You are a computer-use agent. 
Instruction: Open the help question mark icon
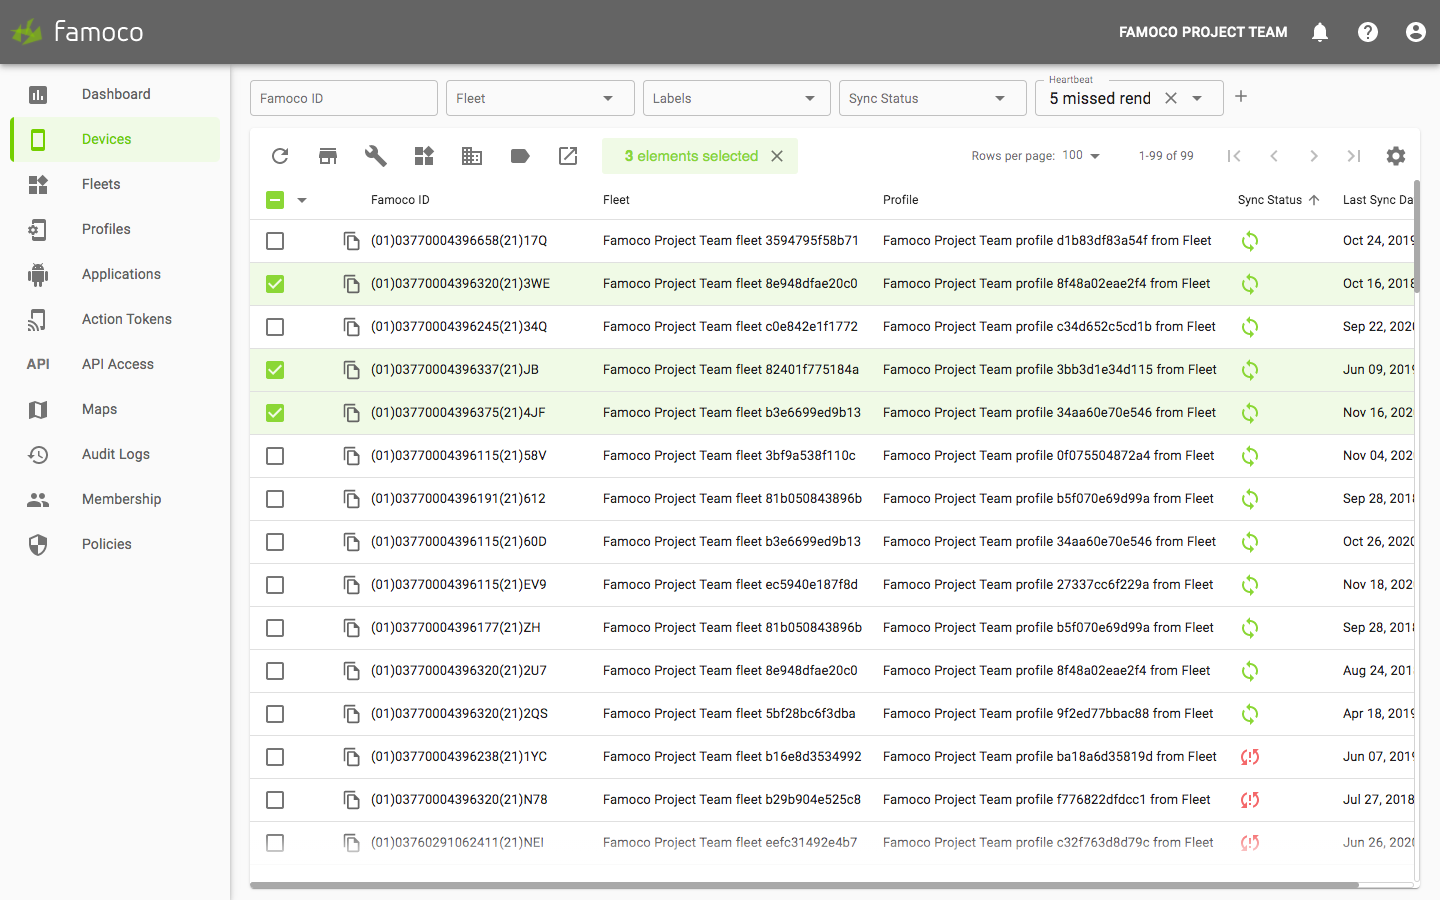[1368, 32]
